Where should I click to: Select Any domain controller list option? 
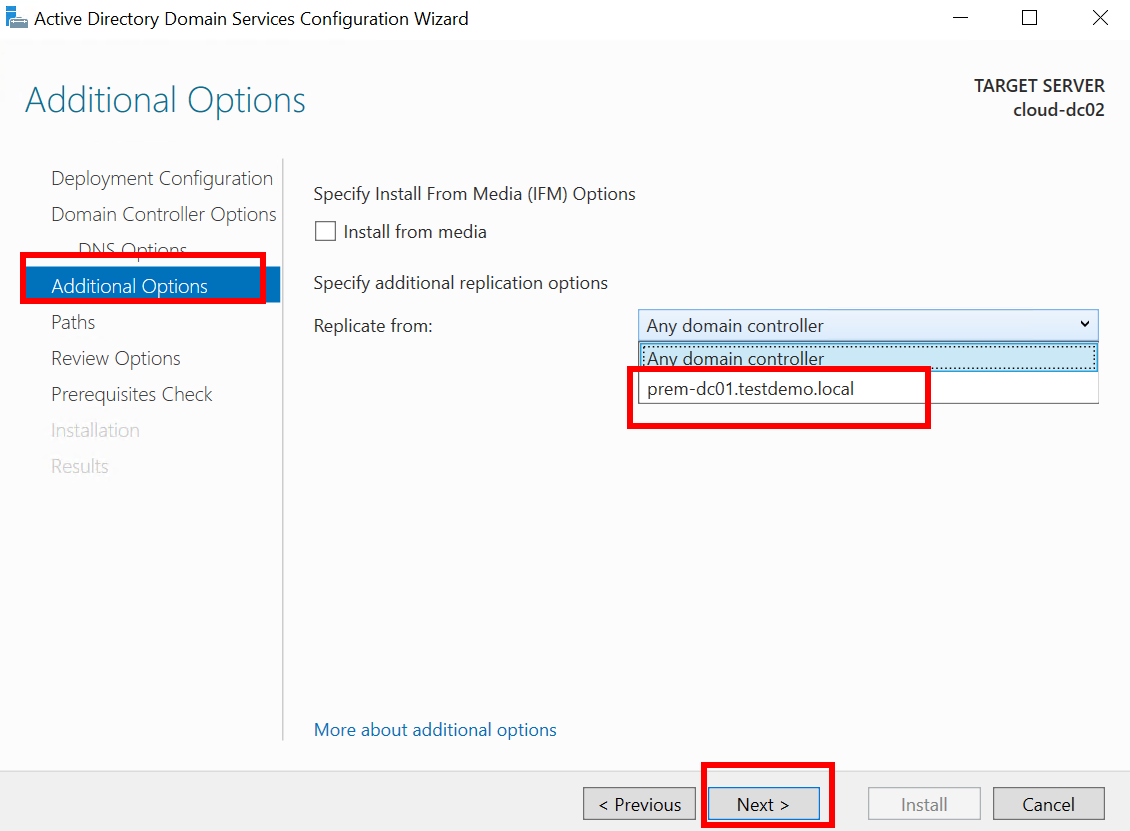point(868,358)
